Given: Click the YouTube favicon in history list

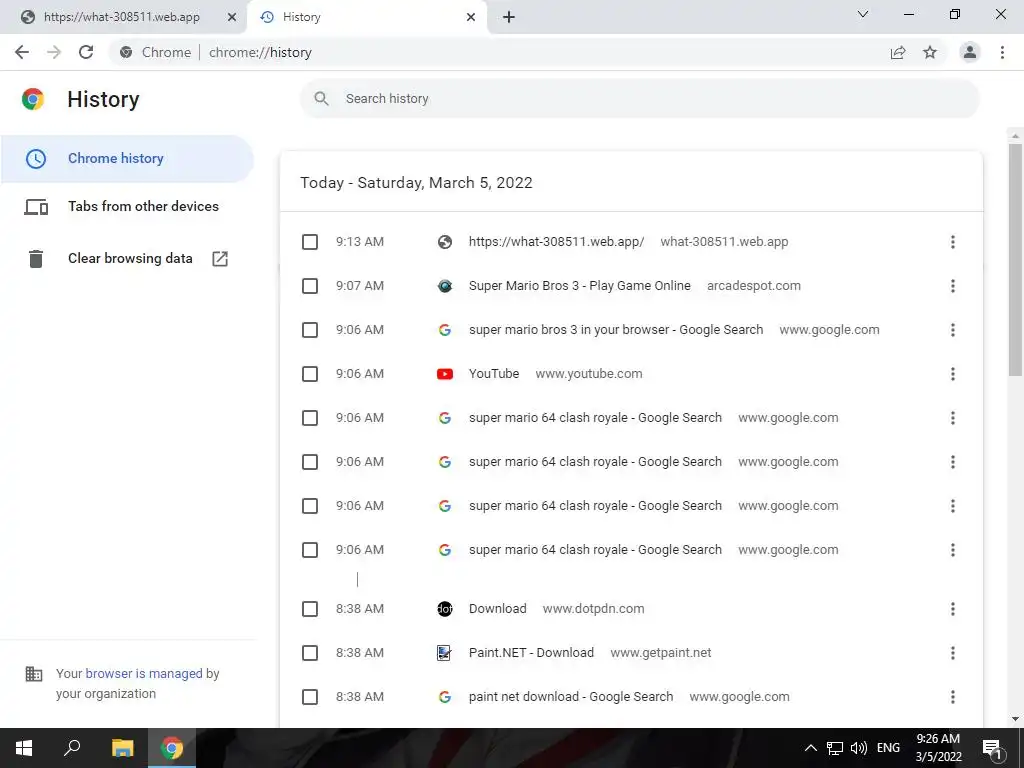Looking at the screenshot, I should [x=445, y=374].
